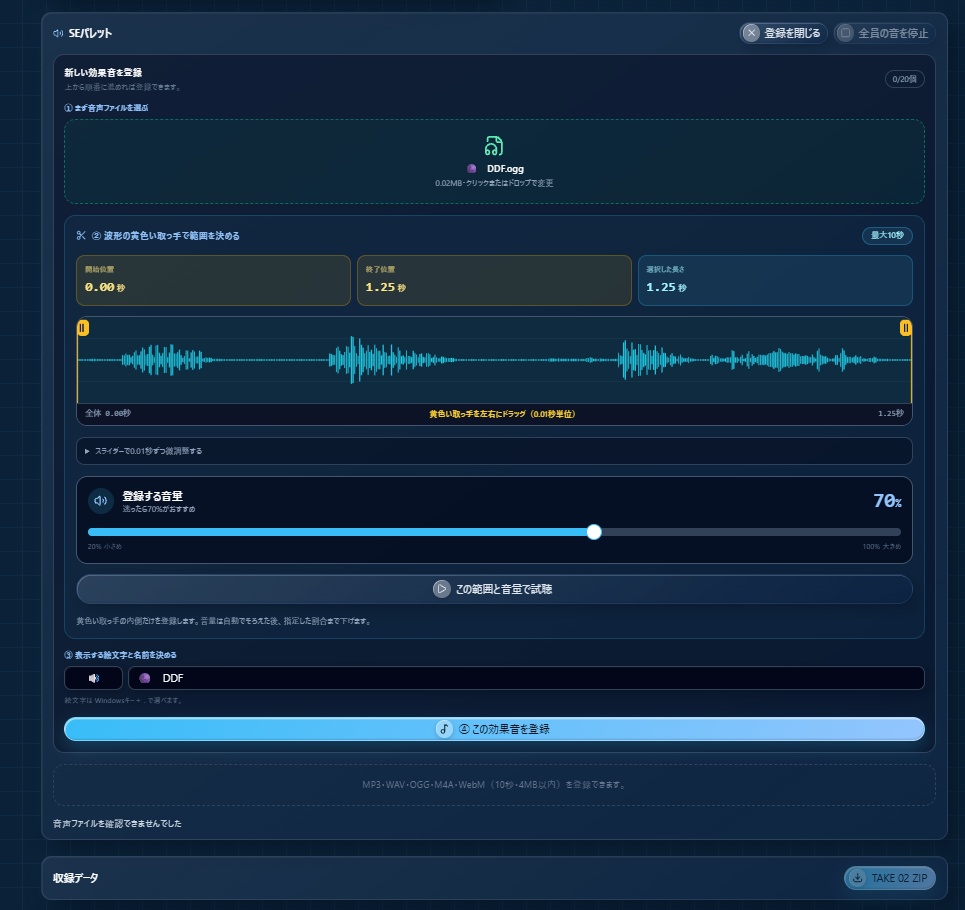This screenshot has height=910, width=965.
Task: Click the 音声ファイルを確認できませんでした message
Action: pyautogui.click(x=117, y=824)
